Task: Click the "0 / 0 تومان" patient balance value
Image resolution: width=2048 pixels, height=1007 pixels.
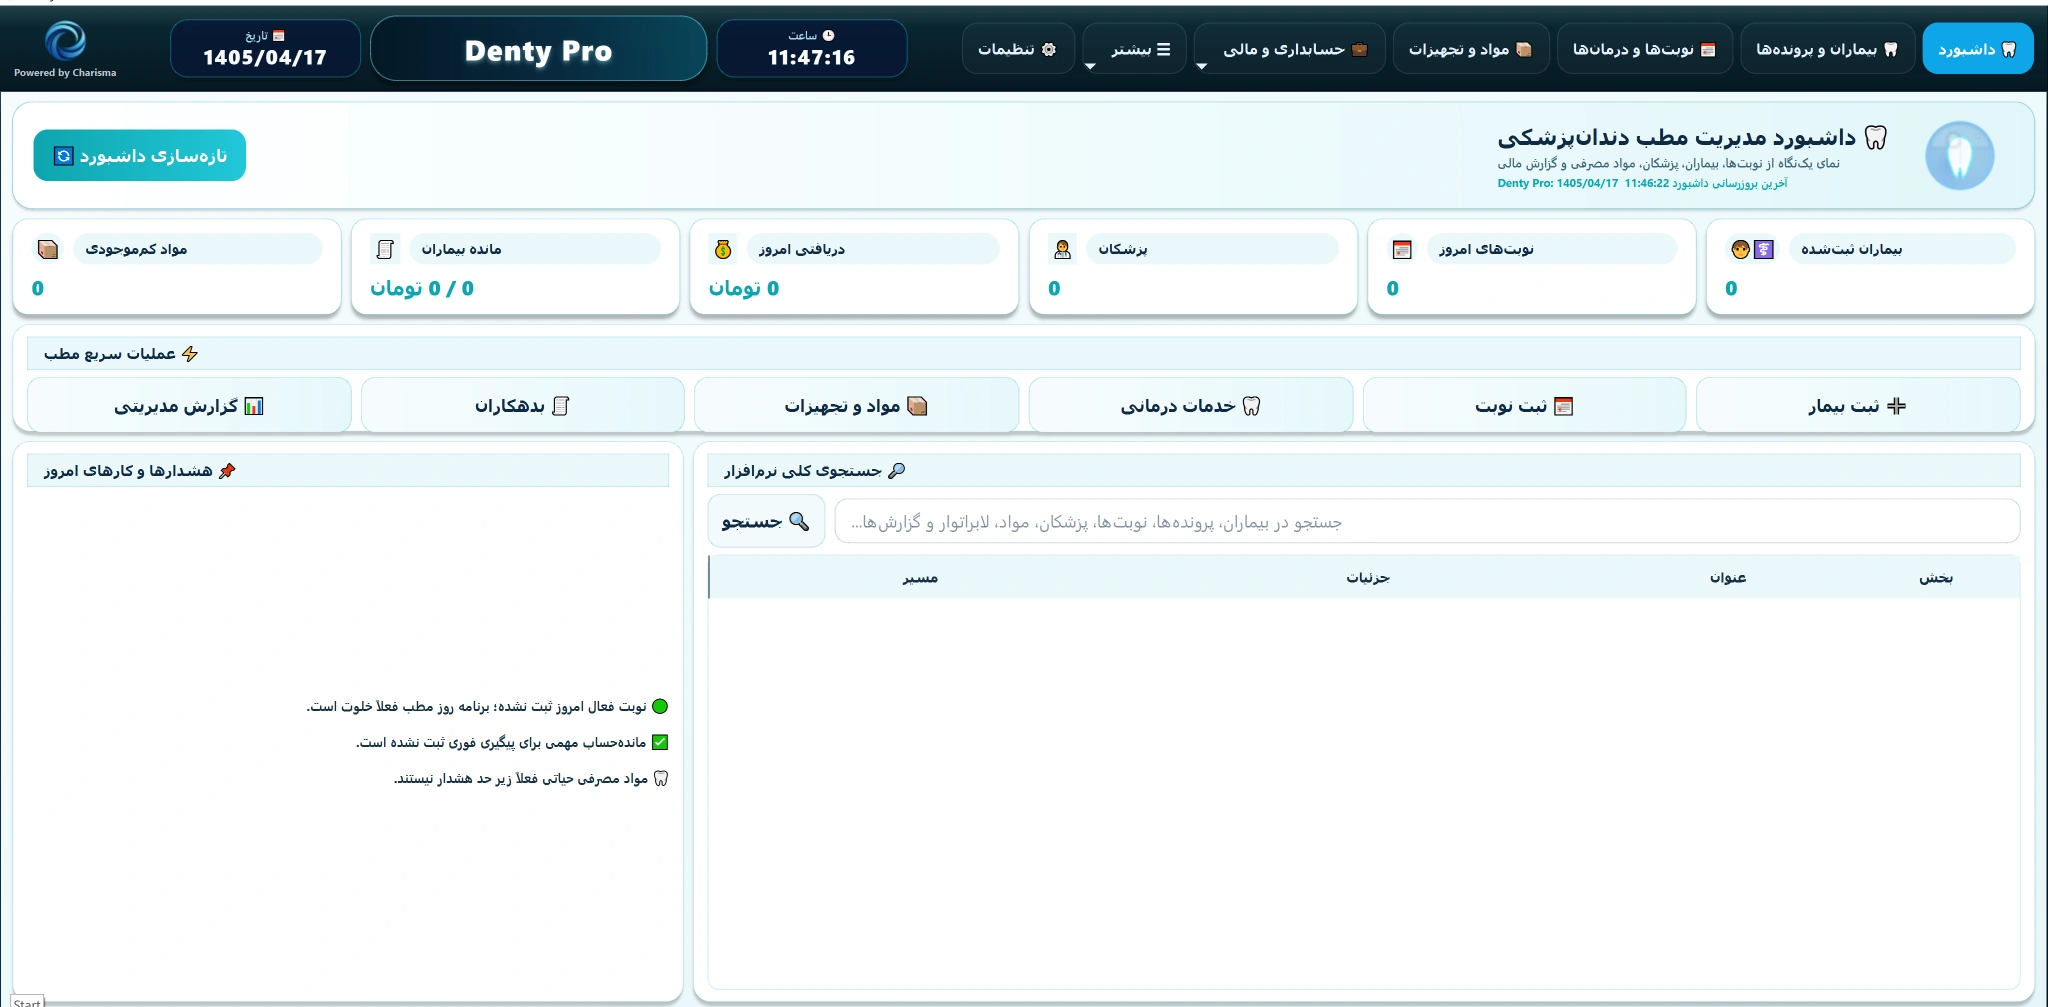Action: tap(422, 288)
